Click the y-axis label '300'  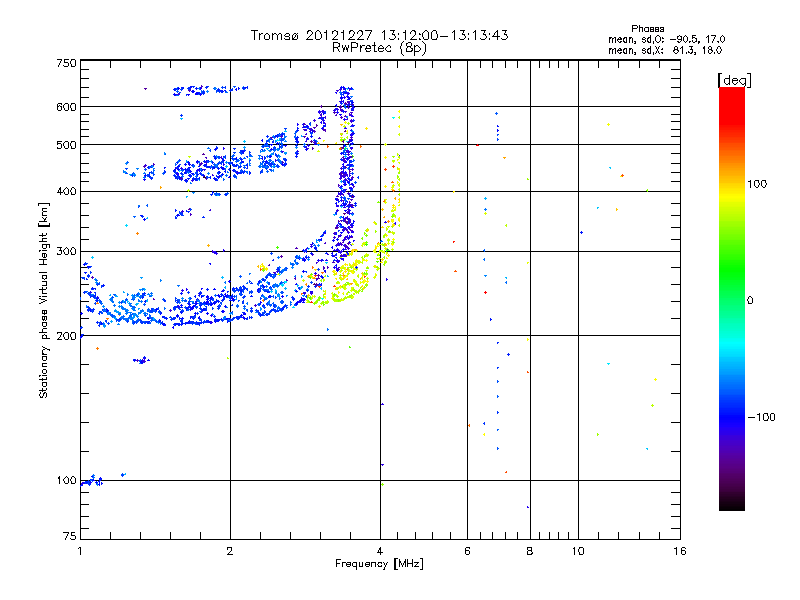coord(66,252)
